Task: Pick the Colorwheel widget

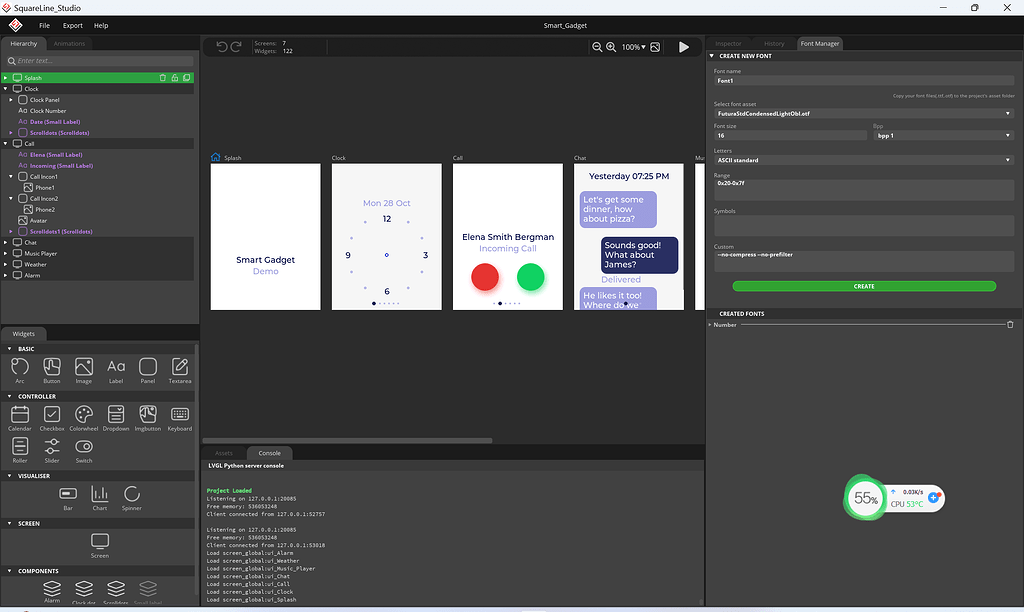Action: 84,418
